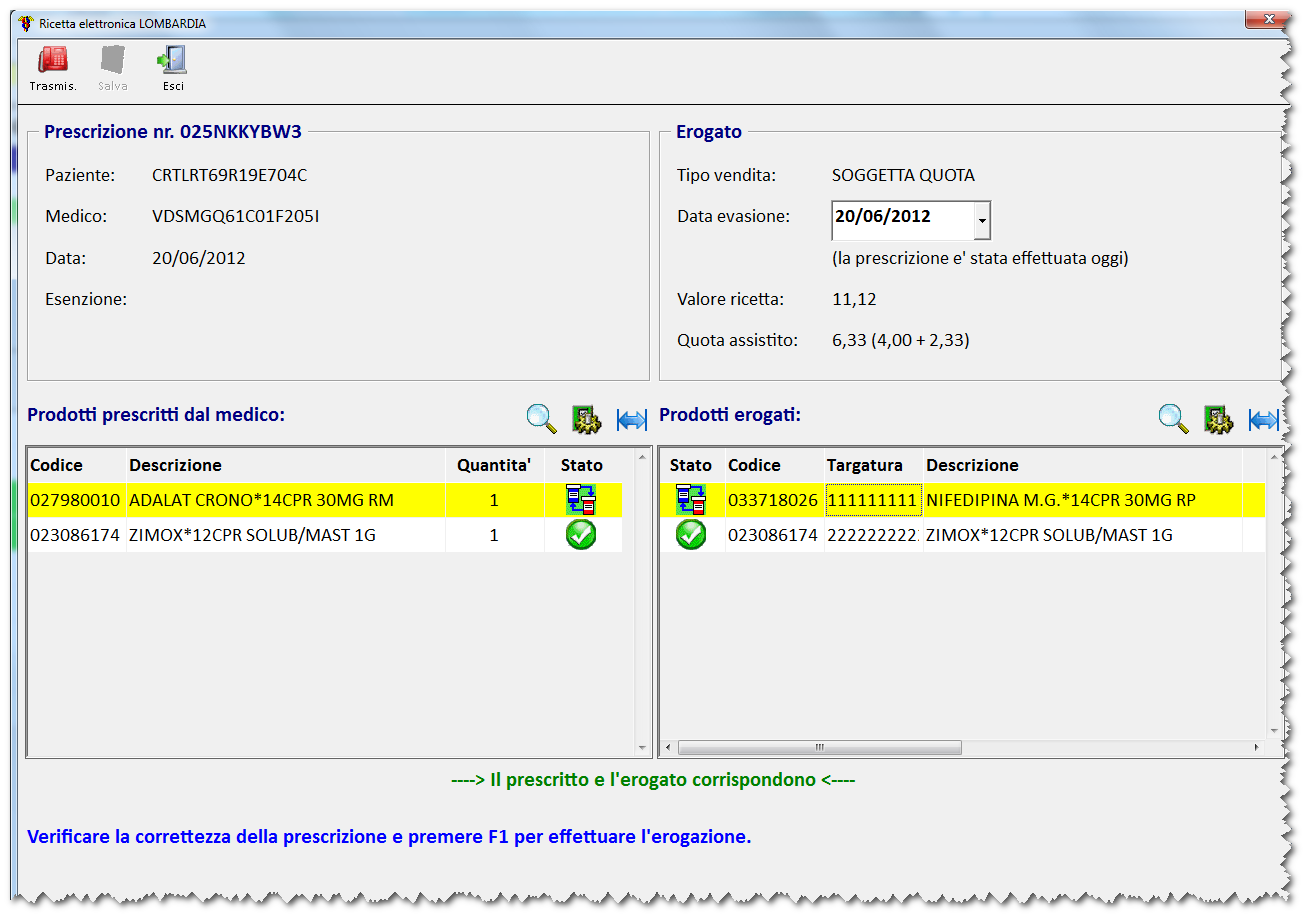The image size is (1309, 920).
Task: Click the Trasmis. telephone toolbar icon
Action: point(53,60)
